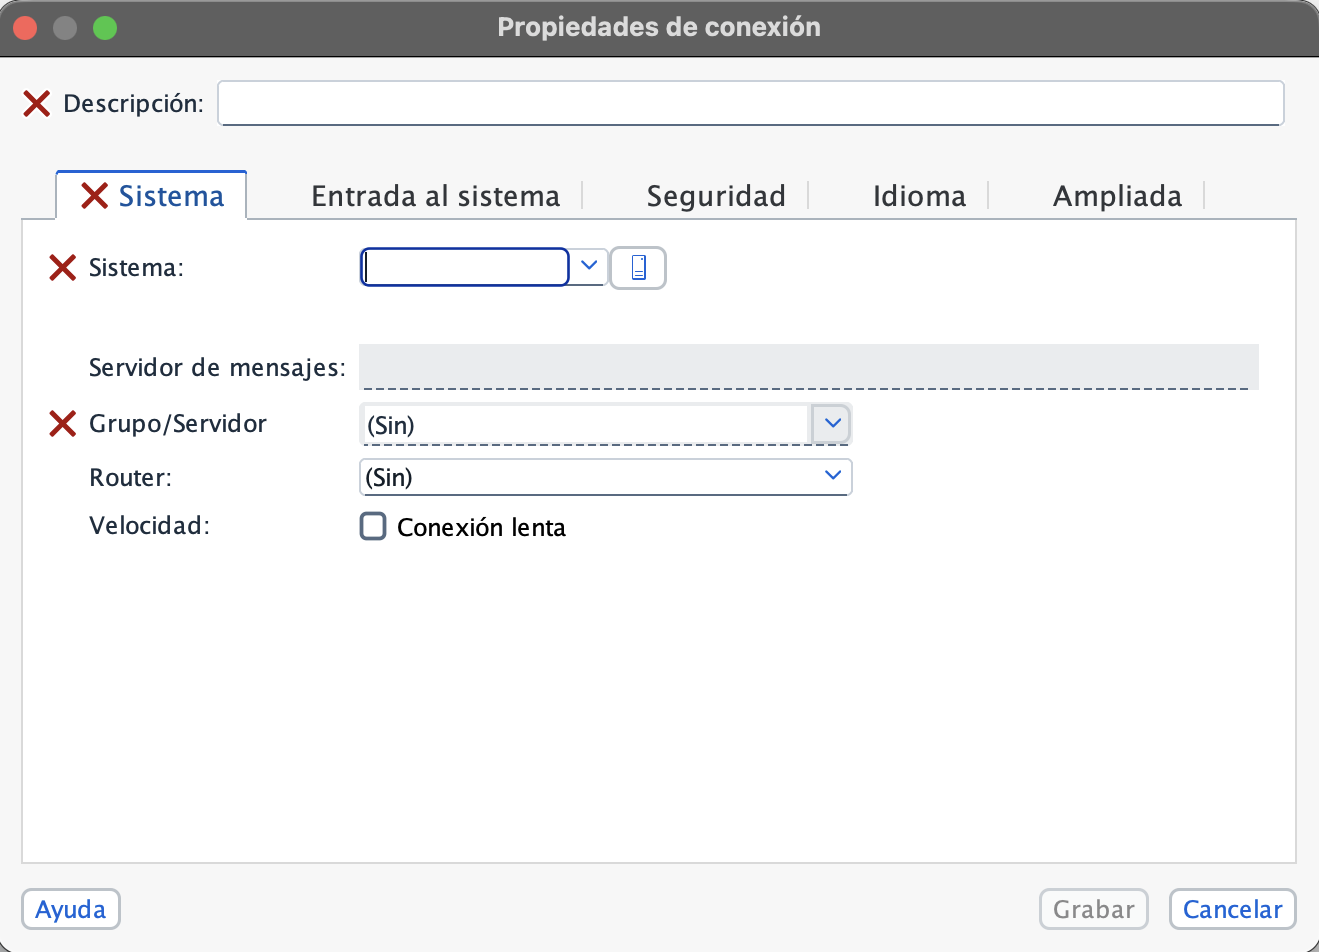Close the Propiedades de conexión window
This screenshot has height=952, width=1319.
(x=25, y=28)
